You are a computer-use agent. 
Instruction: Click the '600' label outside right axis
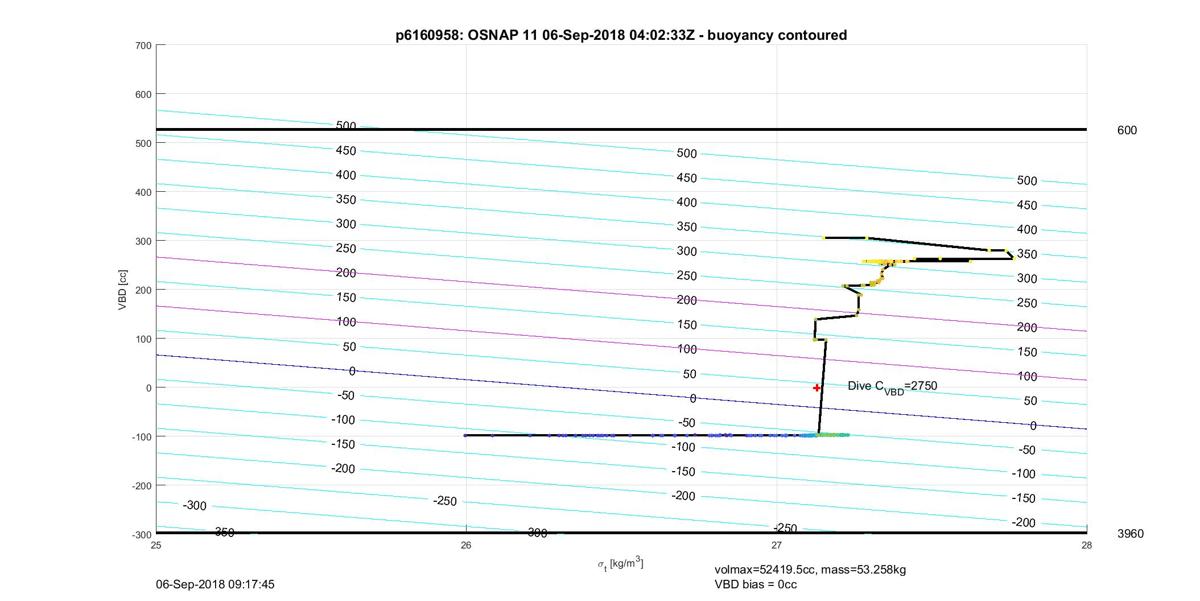(x=1127, y=130)
